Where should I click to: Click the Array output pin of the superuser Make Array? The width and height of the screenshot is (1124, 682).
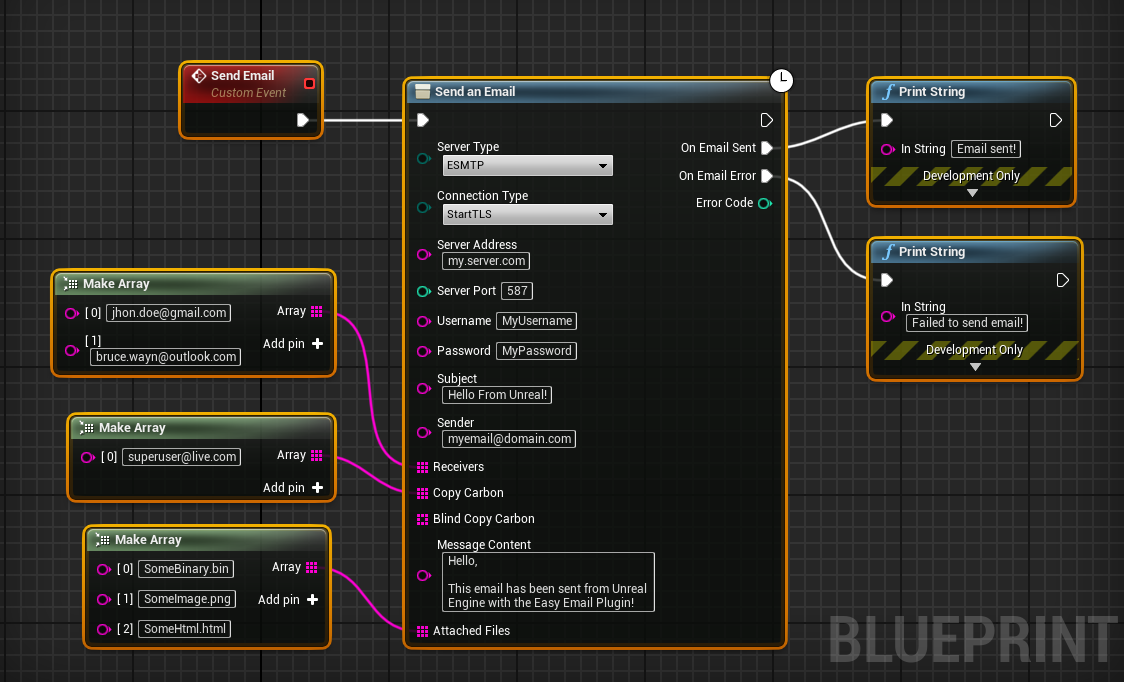317,455
